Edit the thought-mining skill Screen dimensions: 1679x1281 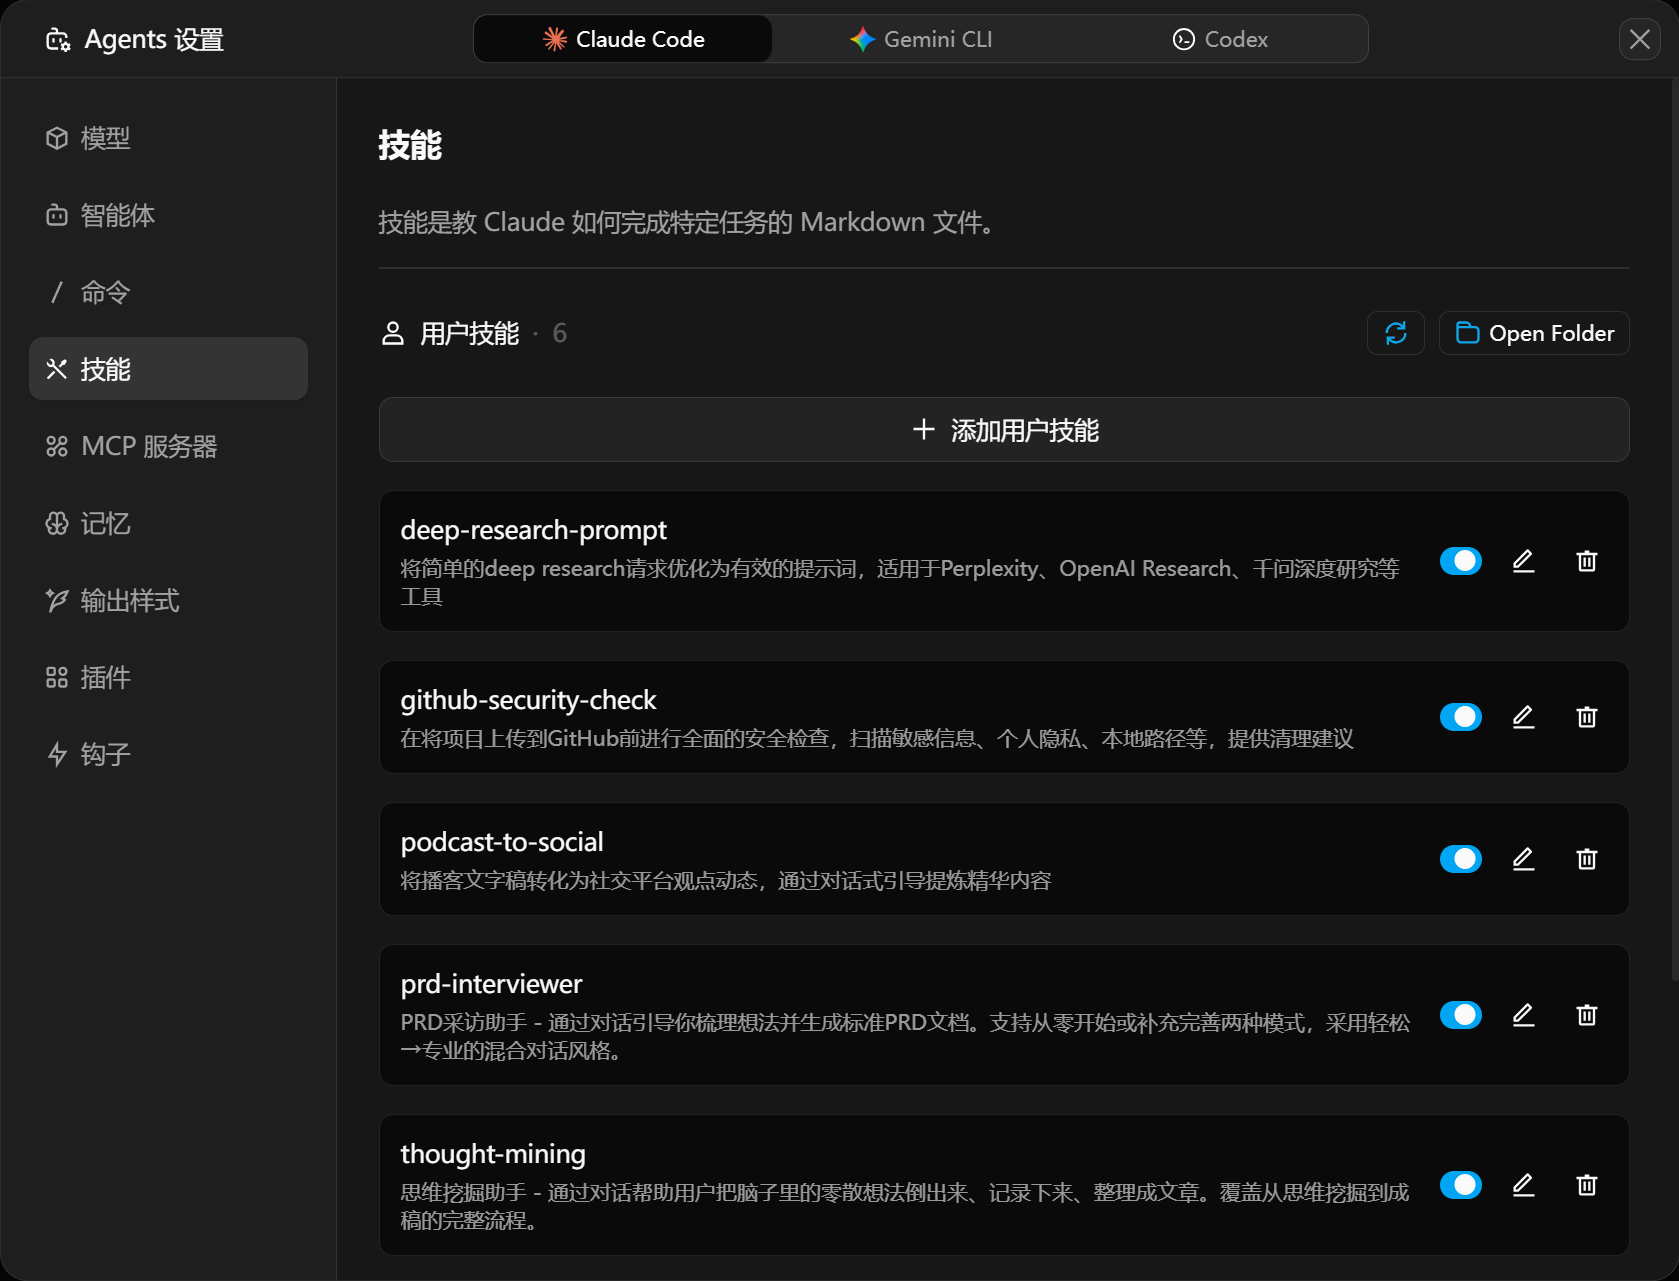pyautogui.click(x=1523, y=1185)
